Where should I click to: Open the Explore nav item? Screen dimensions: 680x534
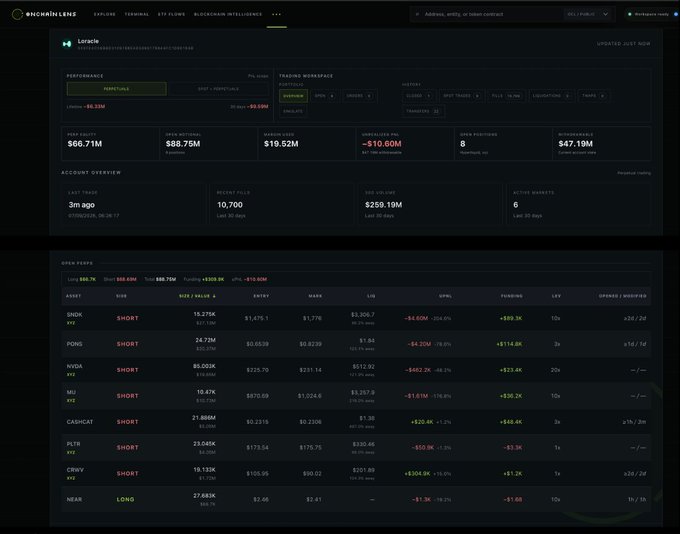coord(105,14)
